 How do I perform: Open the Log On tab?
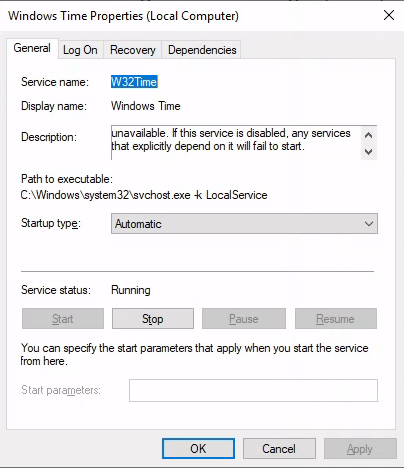80,50
